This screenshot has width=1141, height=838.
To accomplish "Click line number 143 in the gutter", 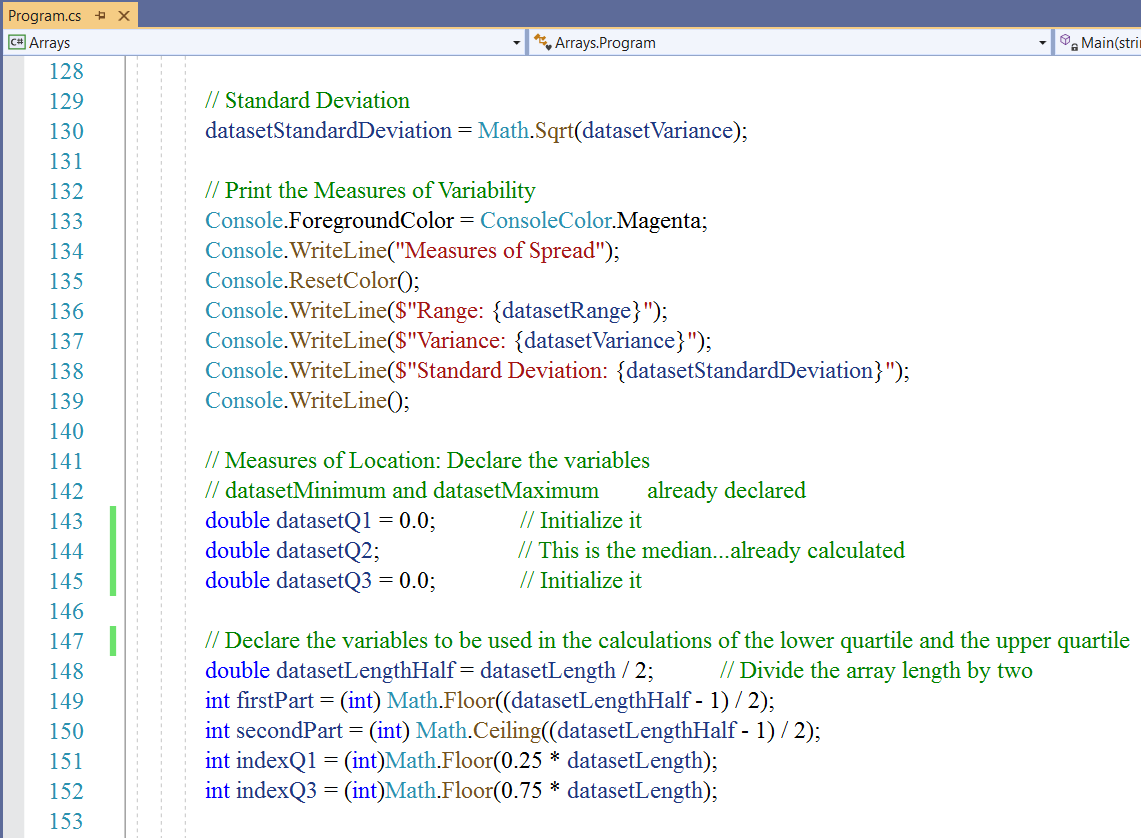I will tap(66, 521).
